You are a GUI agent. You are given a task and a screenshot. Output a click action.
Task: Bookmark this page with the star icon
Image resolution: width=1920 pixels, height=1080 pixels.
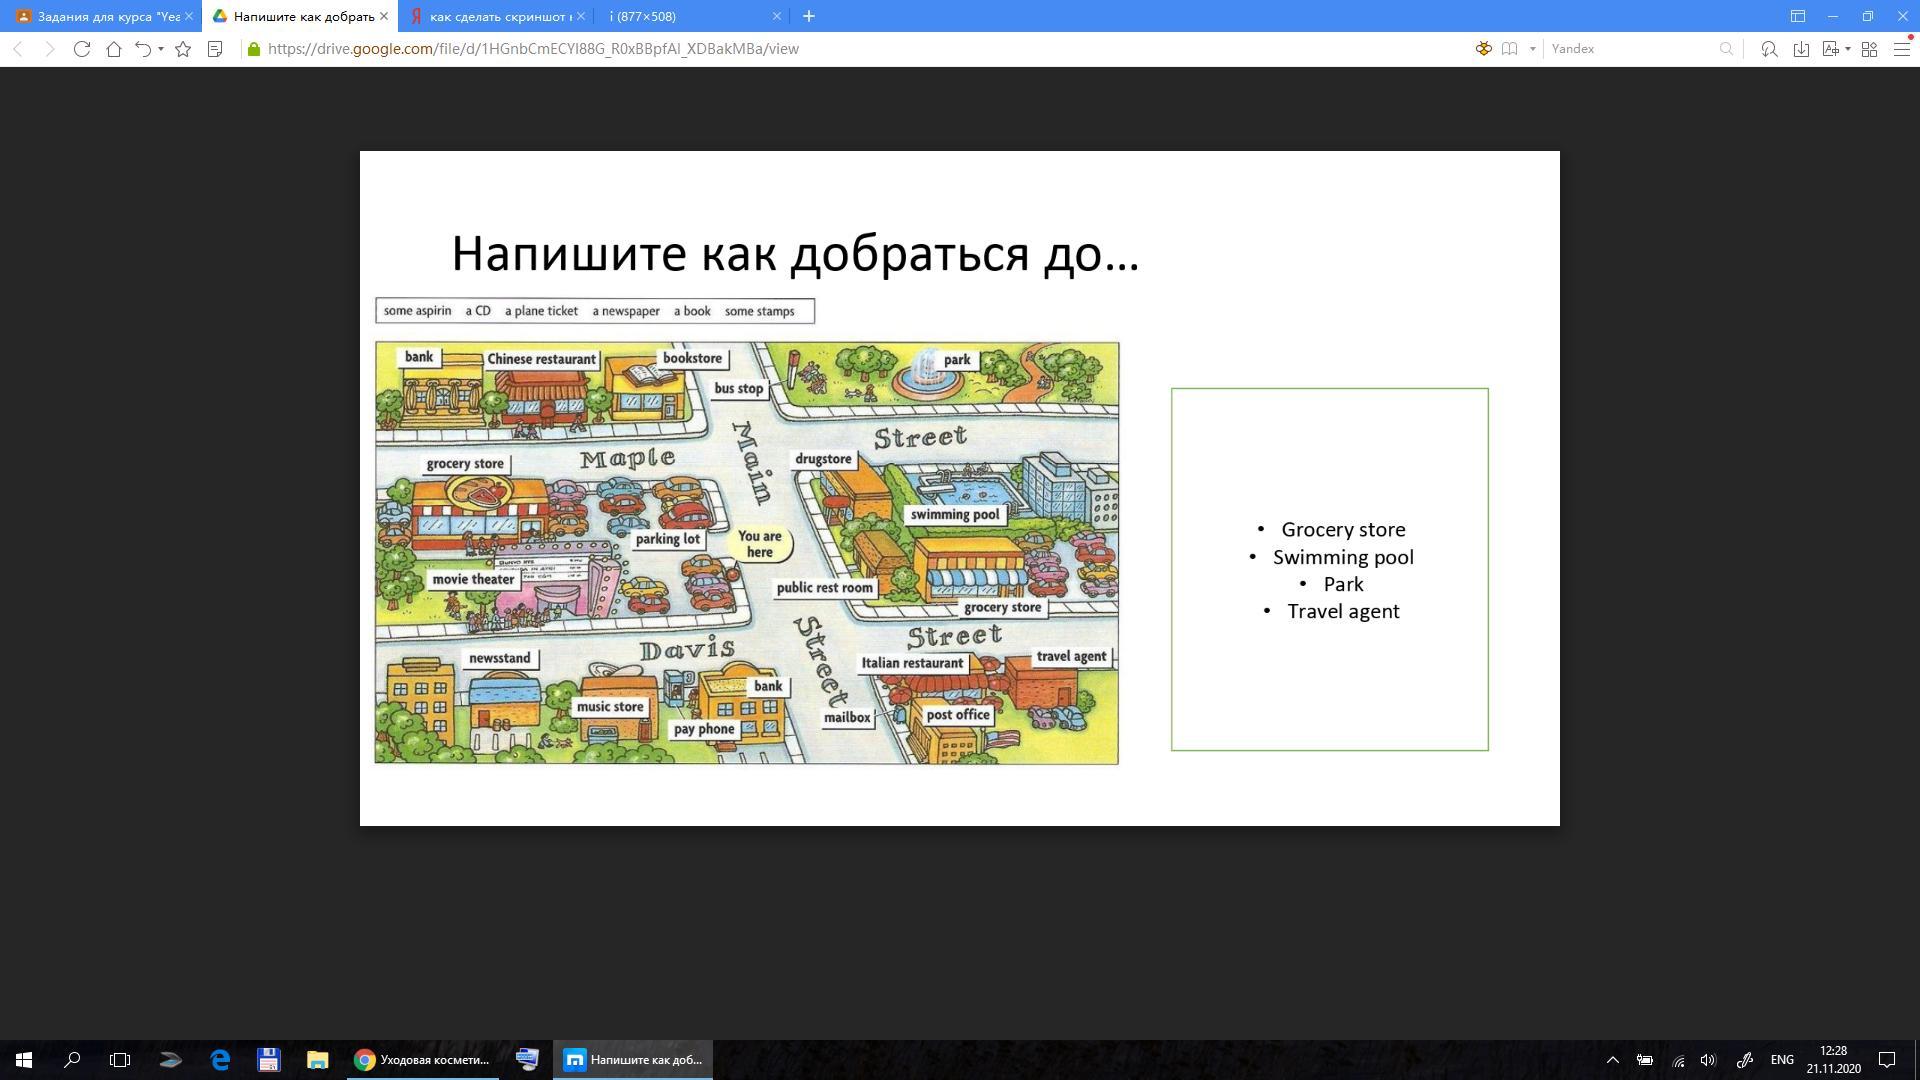tap(183, 49)
